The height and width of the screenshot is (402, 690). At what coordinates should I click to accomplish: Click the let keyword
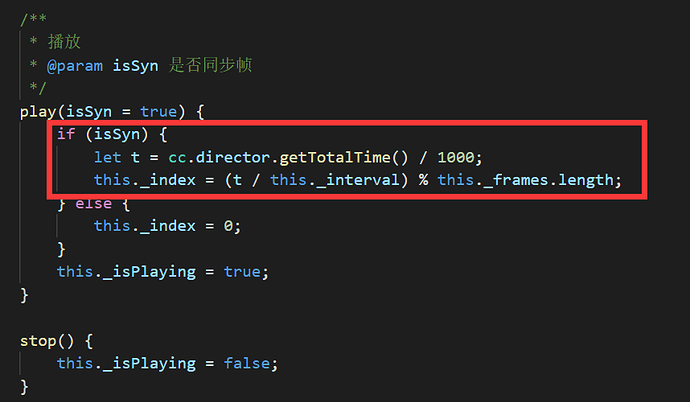(x=108, y=157)
